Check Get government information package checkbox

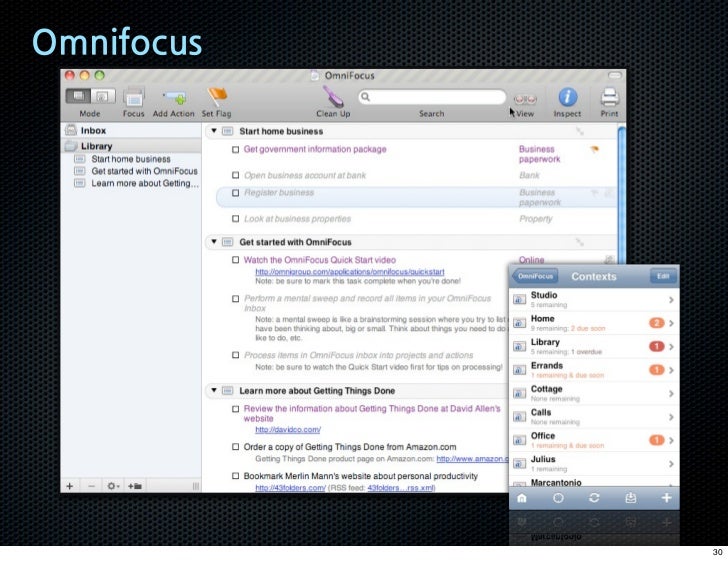pos(236,150)
